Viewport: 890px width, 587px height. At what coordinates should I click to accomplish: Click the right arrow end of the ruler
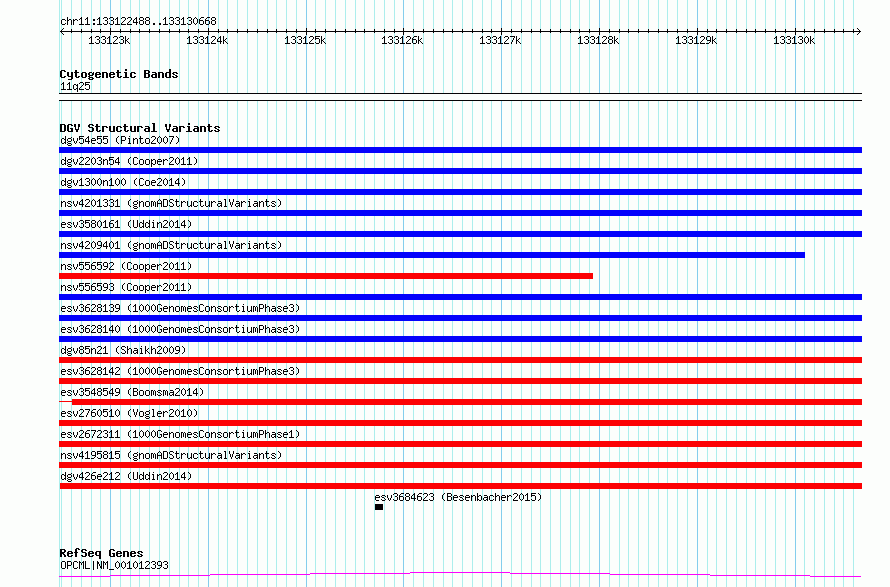point(859,31)
